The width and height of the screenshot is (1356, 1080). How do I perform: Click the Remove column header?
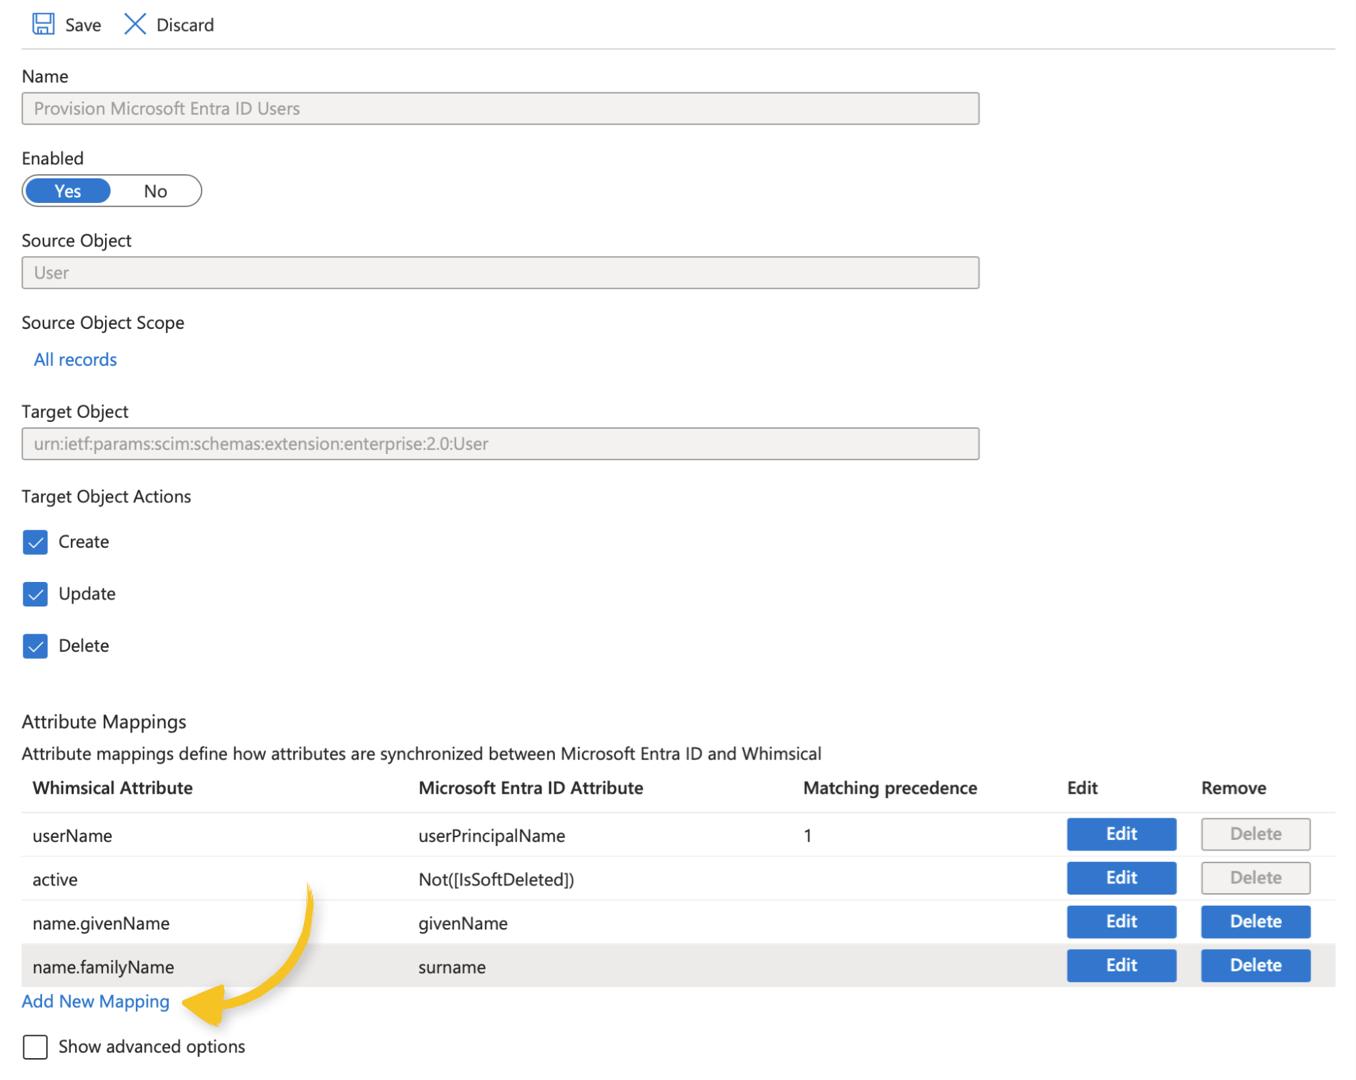tap(1233, 788)
